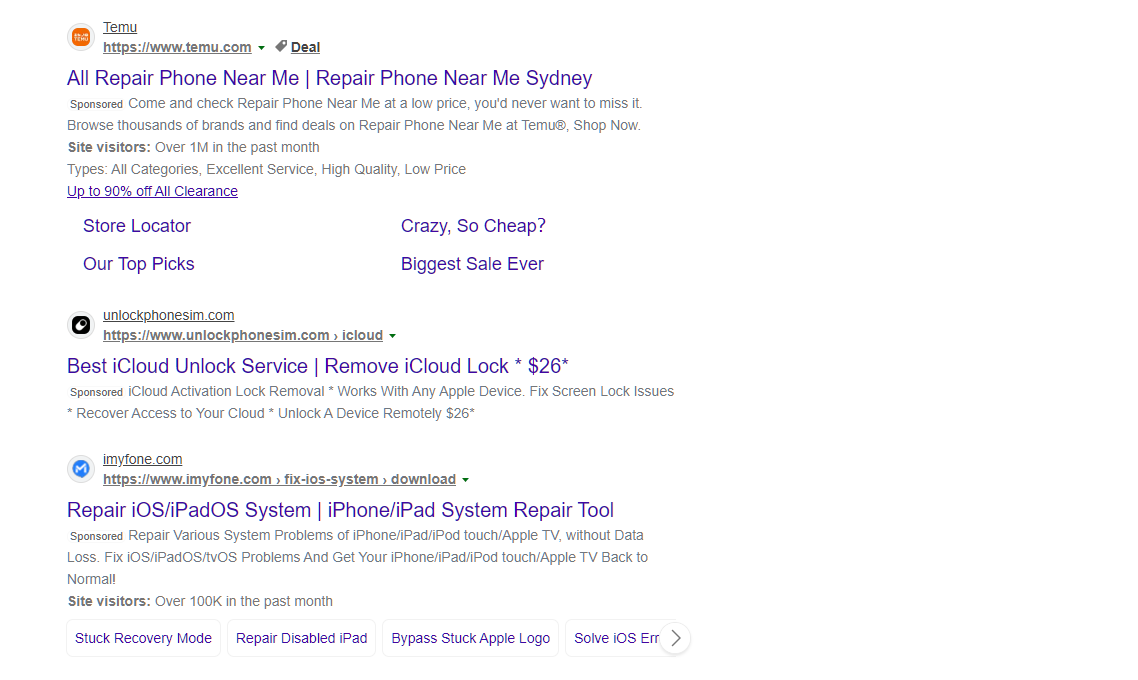1138x680 pixels.
Task: Visit "Our Top Picks" sitelink
Action: point(139,264)
